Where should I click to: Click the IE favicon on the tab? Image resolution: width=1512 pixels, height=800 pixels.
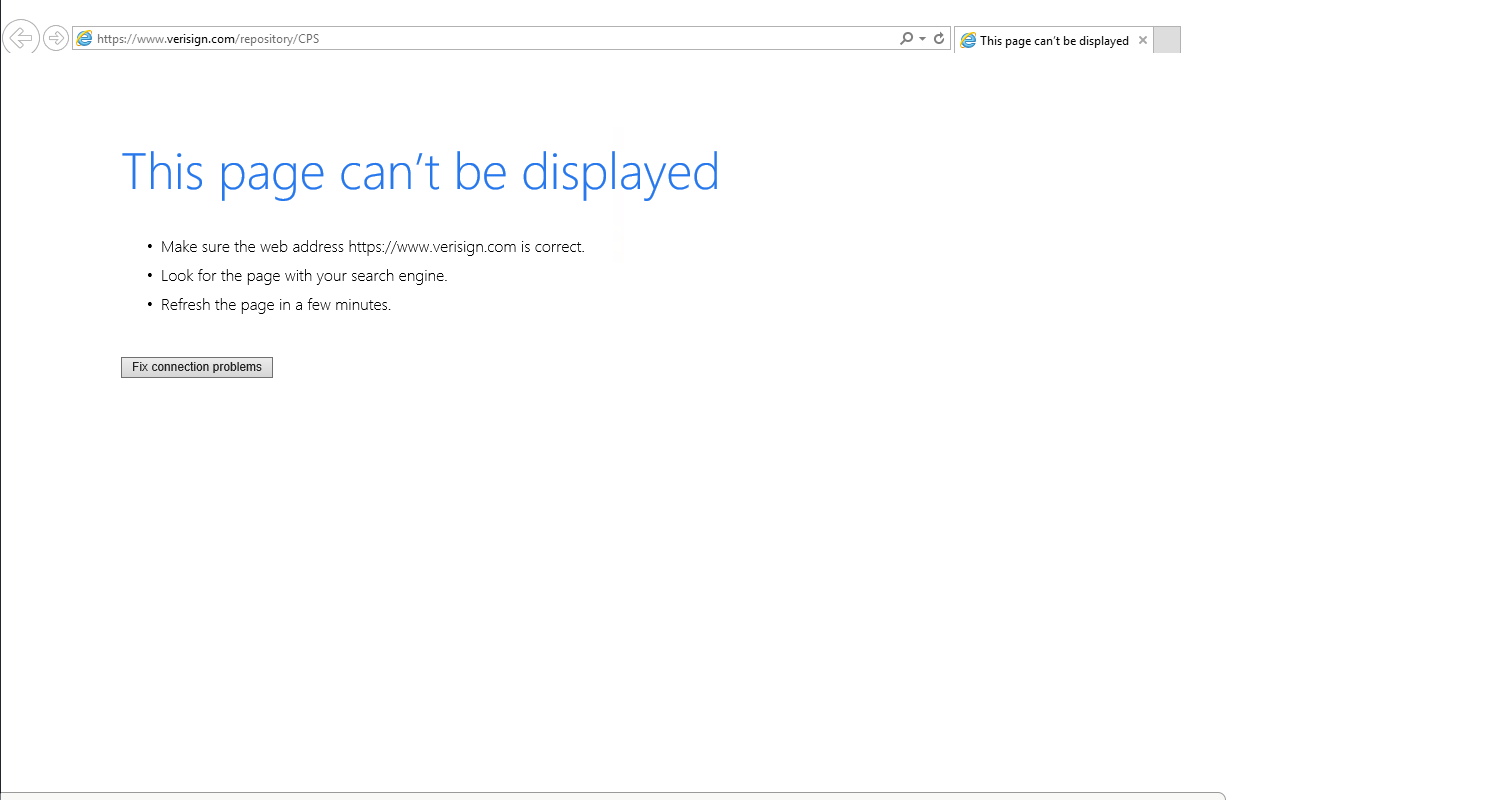[968, 41]
